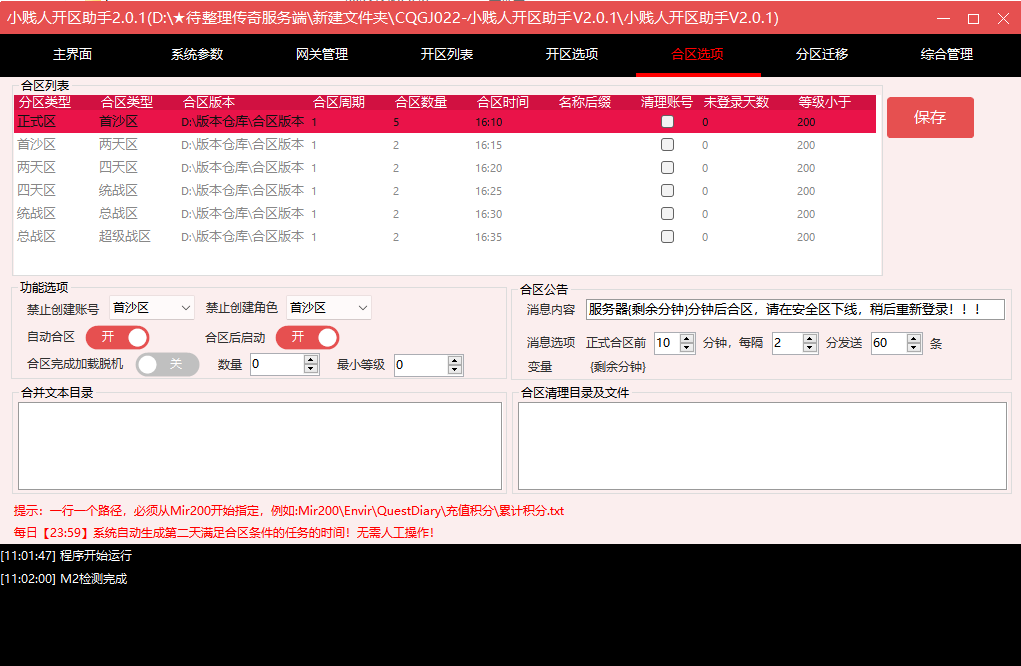1021x666 pixels.
Task: Go to the 网关管理 tab
Action: [x=322, y=55]
